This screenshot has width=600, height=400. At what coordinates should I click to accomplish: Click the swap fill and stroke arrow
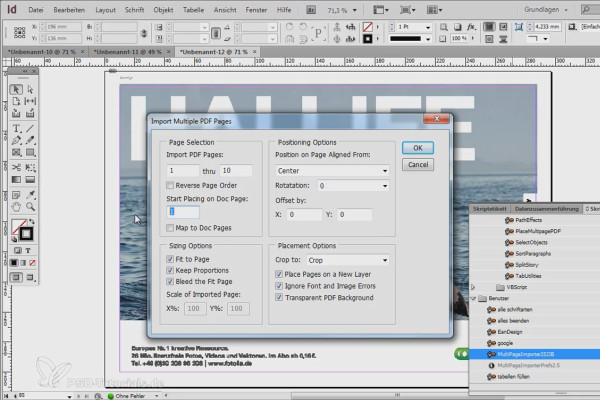coord(32,222)
